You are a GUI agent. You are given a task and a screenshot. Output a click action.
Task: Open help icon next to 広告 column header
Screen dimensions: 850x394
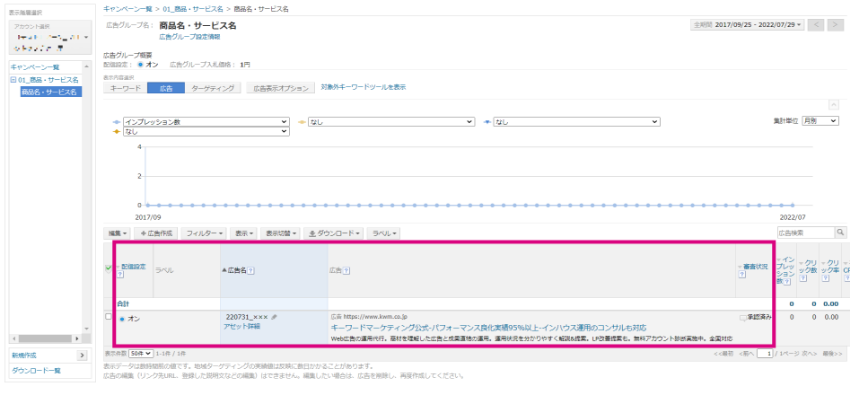(x=346, y=270)
